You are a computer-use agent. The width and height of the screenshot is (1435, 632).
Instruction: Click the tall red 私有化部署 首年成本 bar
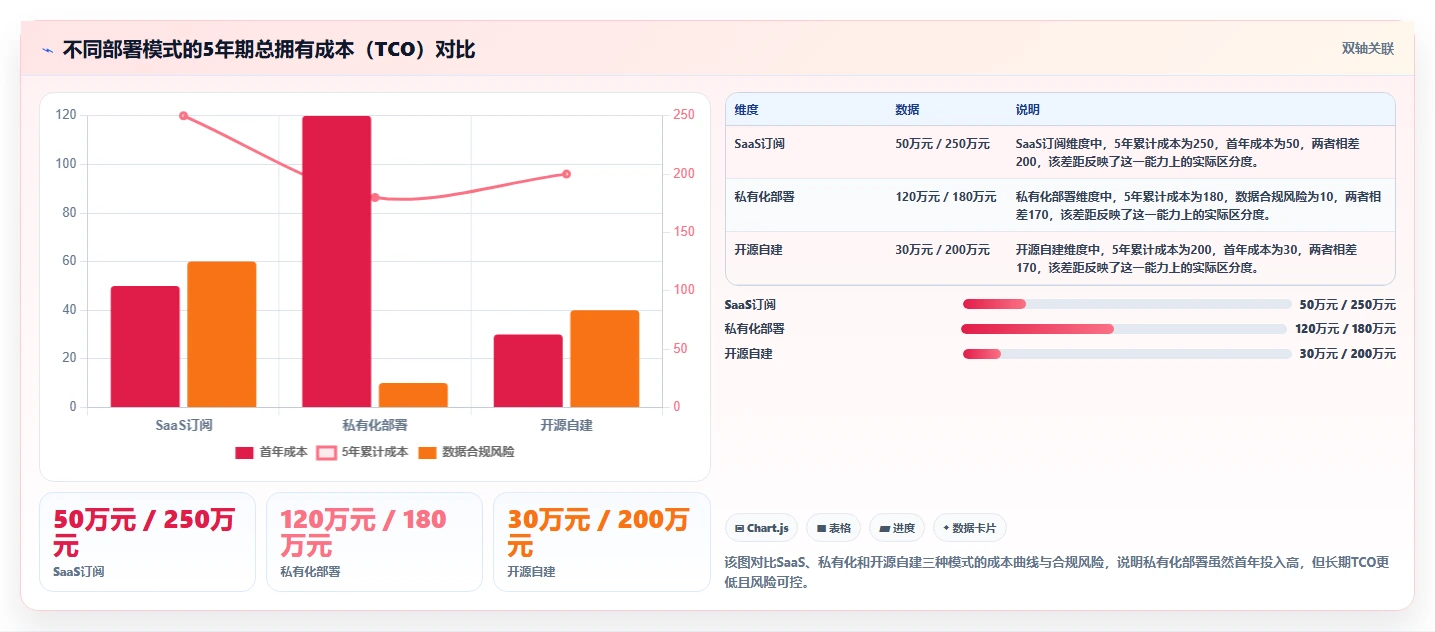(337, 261)
